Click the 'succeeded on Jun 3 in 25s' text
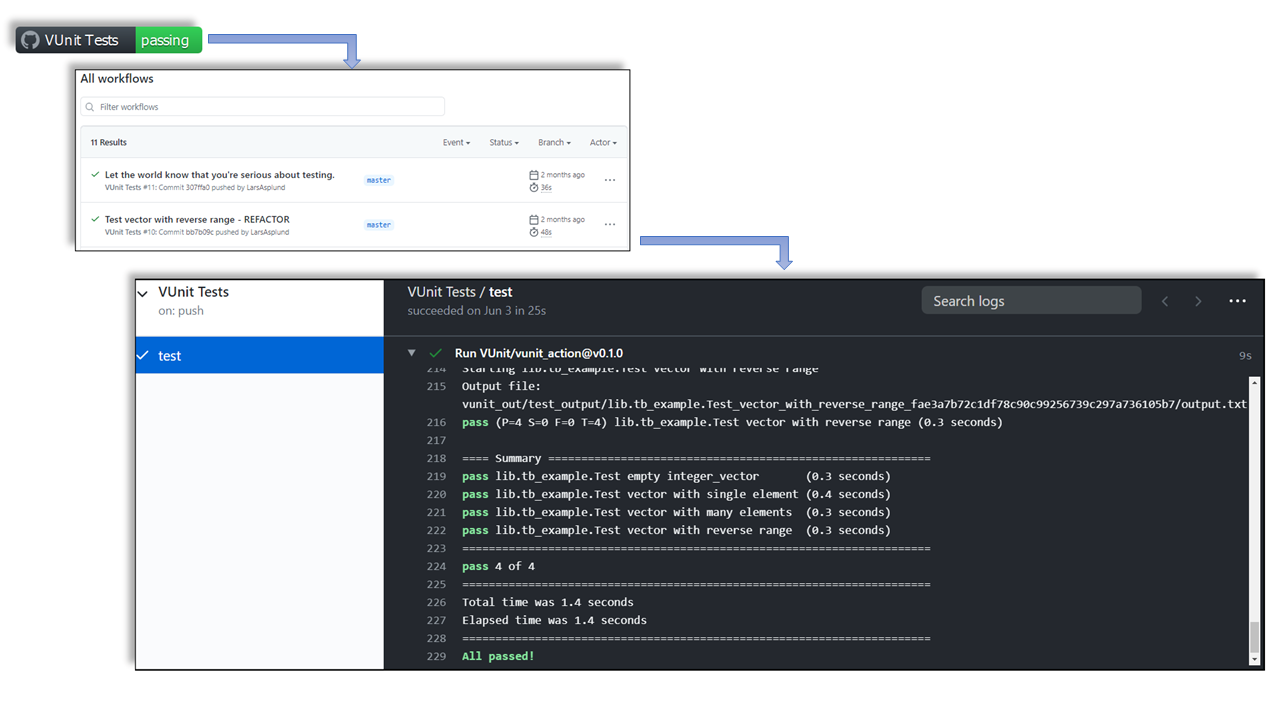Image resolution: width=1280 pixels, height=720 pixels. [476, 311]
